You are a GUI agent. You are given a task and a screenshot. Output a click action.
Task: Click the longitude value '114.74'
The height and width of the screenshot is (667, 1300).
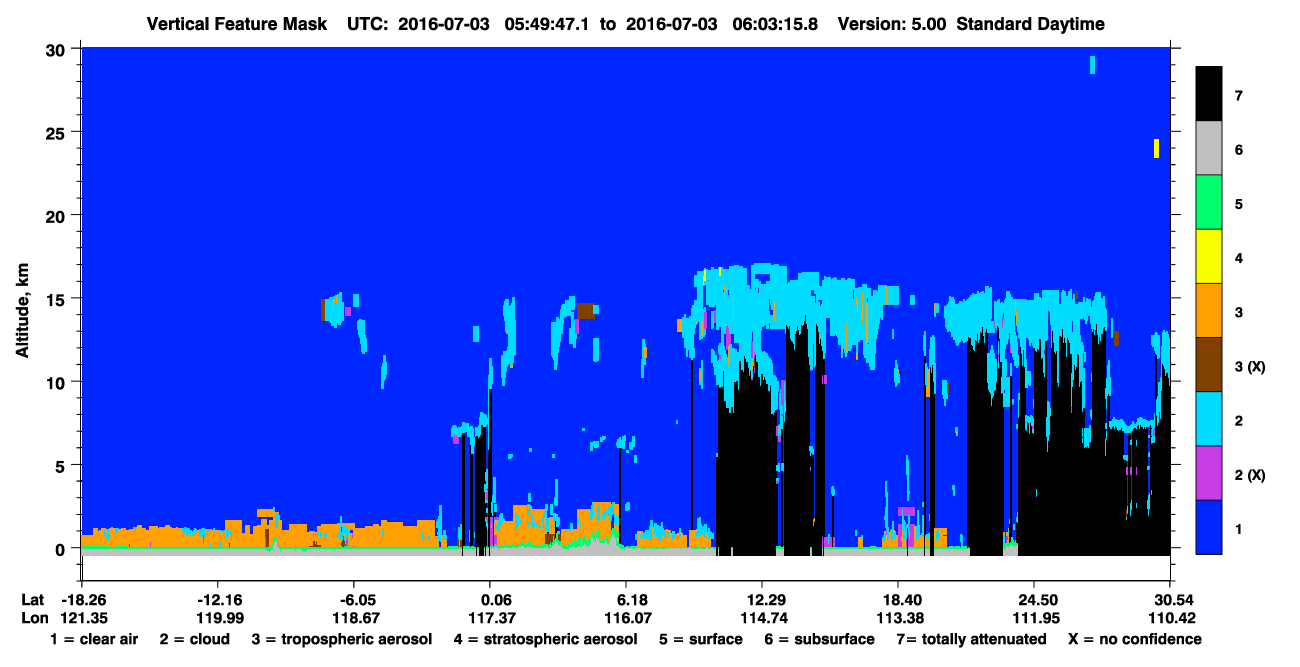pyautogui.click(x=762, y=617)
